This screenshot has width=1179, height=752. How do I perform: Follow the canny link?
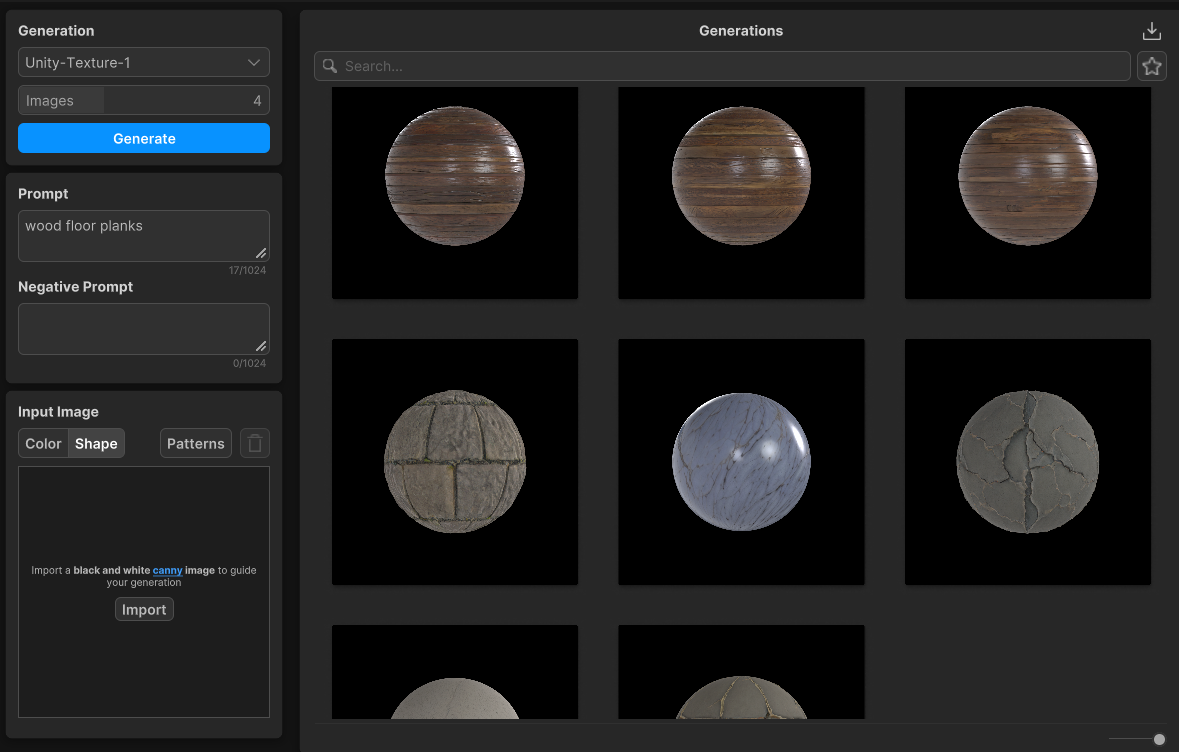(x=168, y=571)
